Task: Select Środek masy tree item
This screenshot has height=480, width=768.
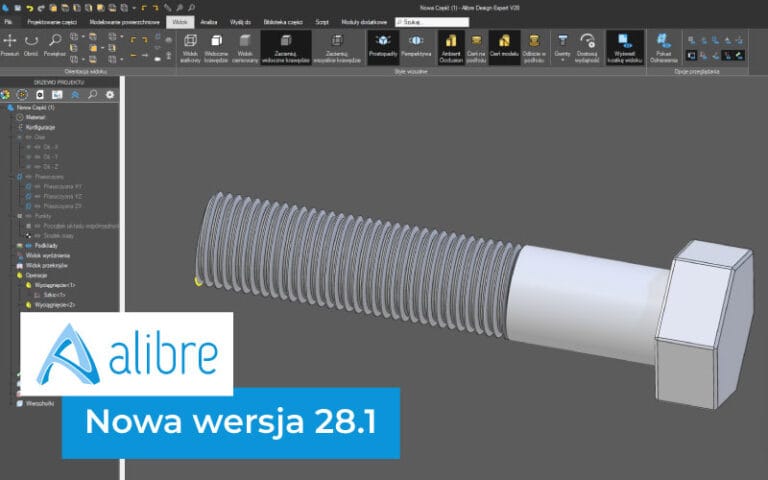Action: coord(58,236)
